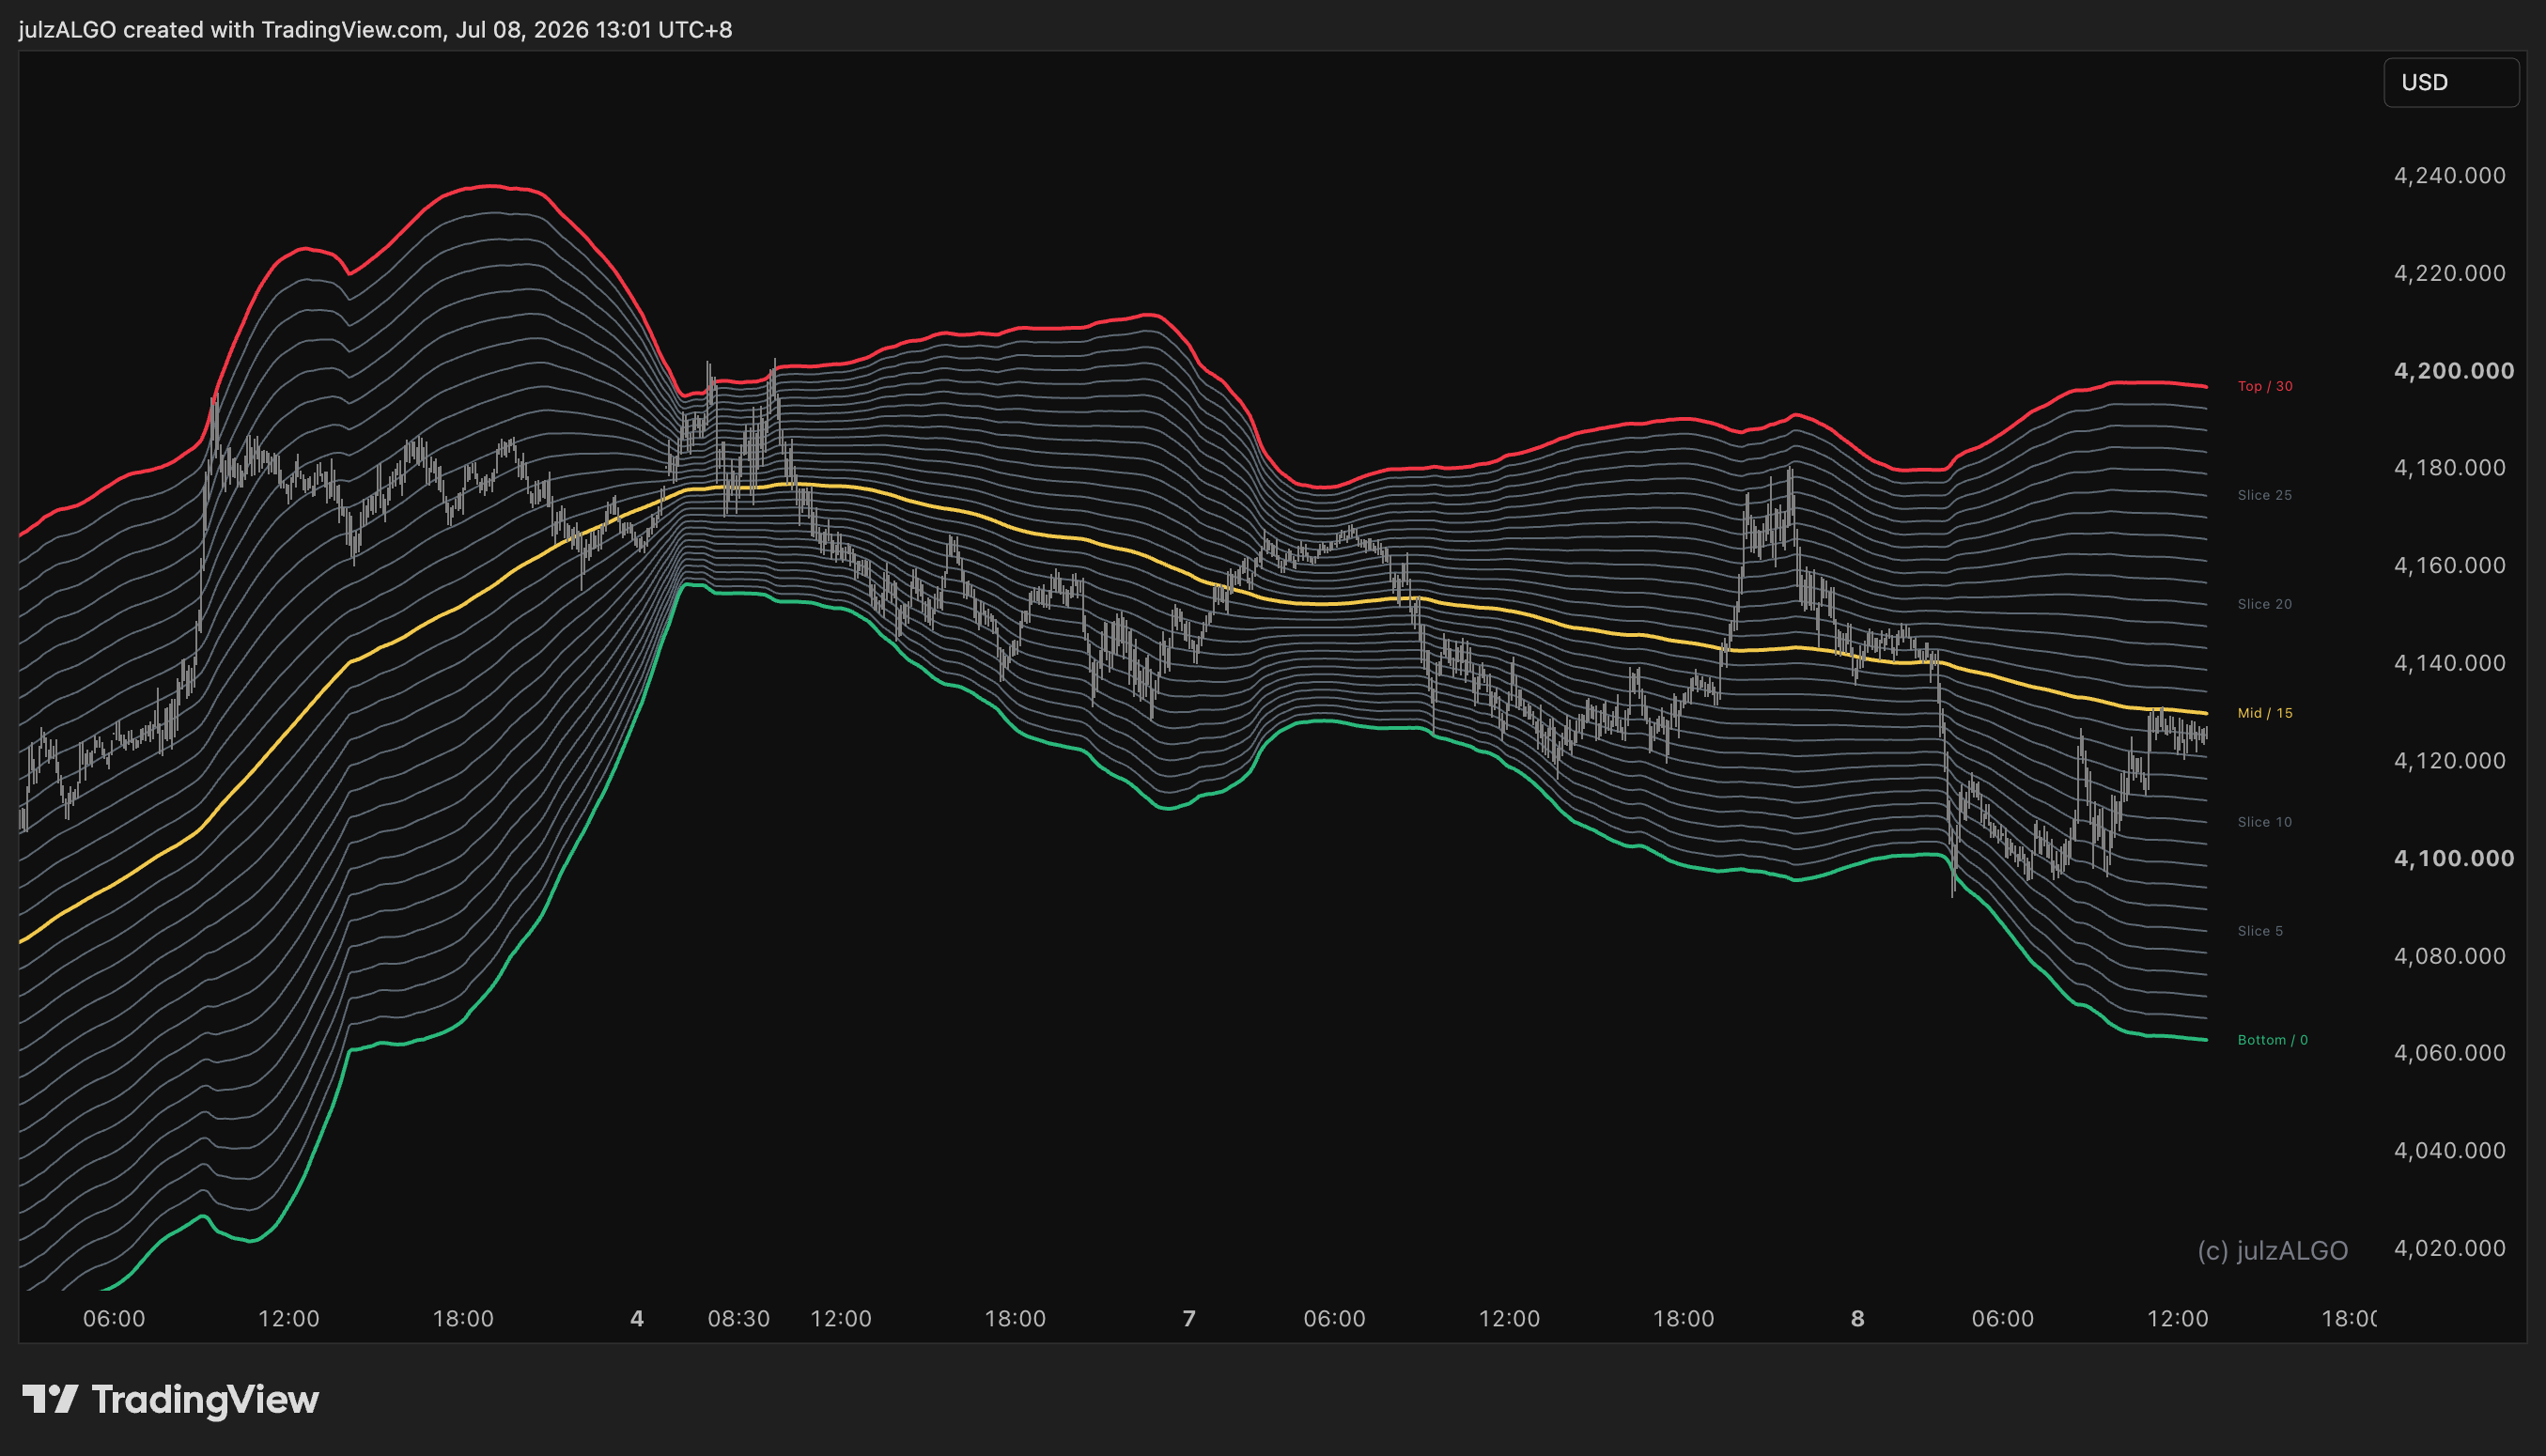Click the 4,240.000 price axis label
The width and height of the screenshot is (2546, 1456).
[2449, 175]
